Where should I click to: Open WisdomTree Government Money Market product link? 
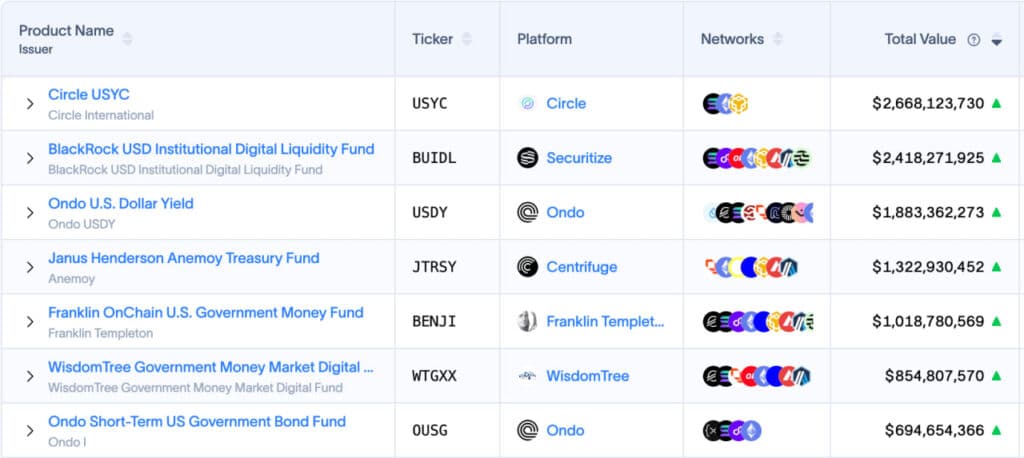click(210, 367)
